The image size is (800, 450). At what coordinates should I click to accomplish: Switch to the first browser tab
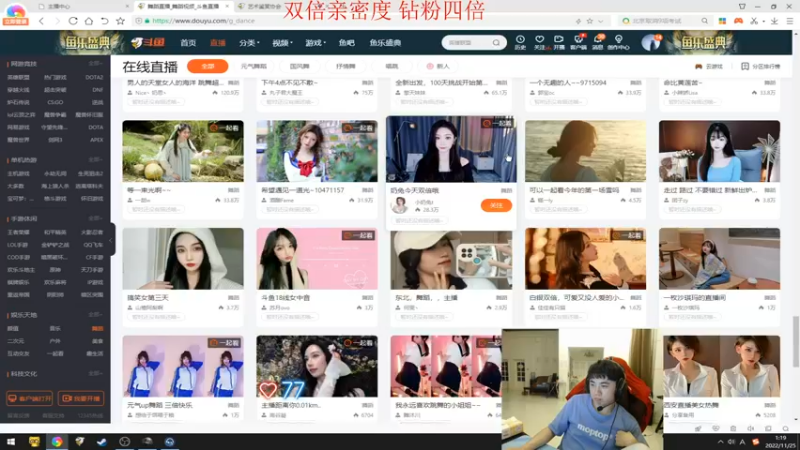(82, 7)
